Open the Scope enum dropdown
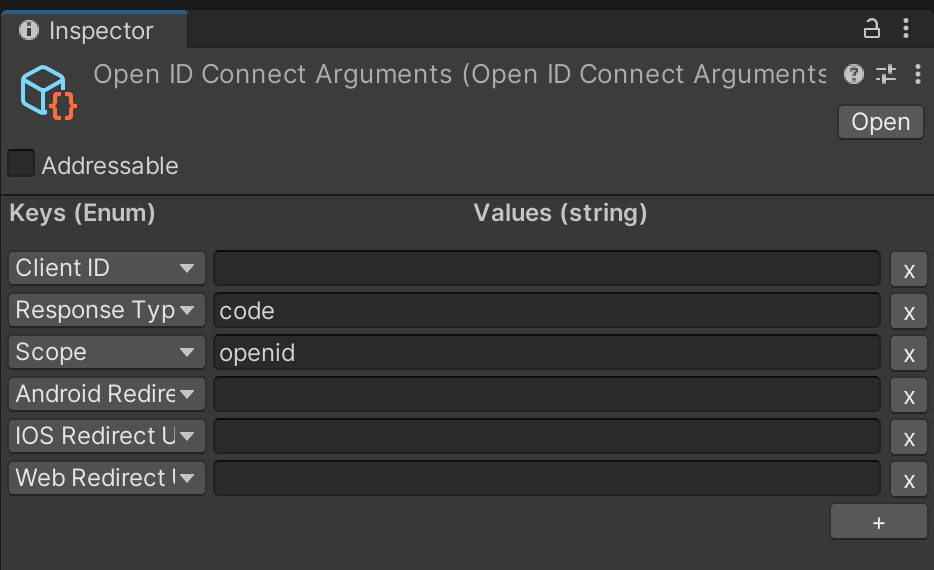The height and width of the screenshot is (570, 934). pos(107,352)
